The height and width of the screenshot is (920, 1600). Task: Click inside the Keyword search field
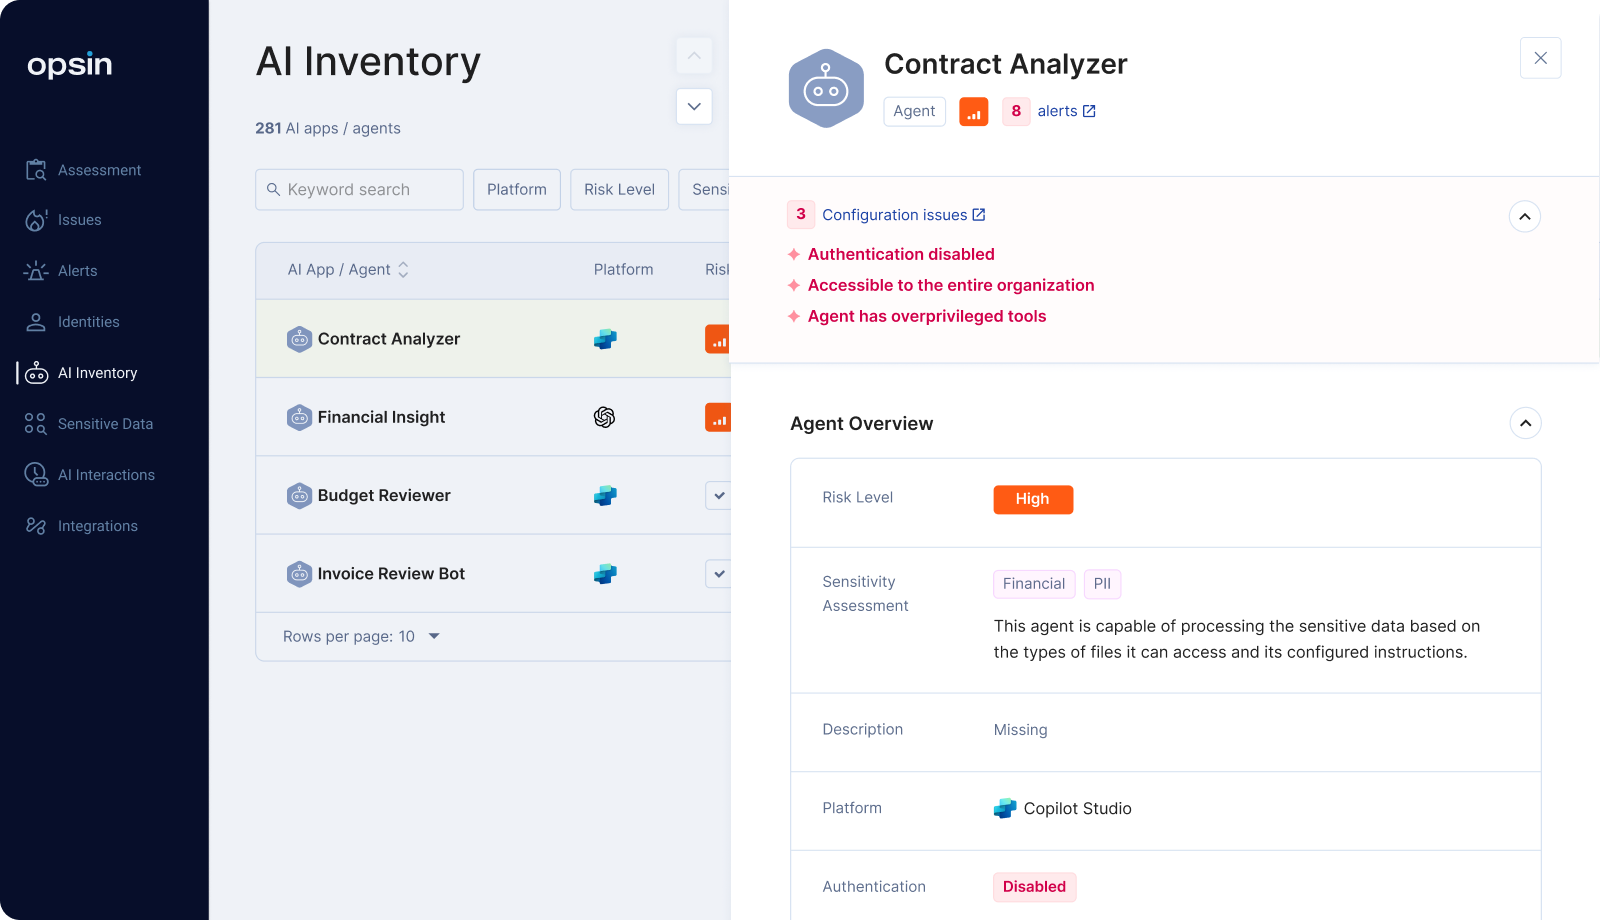[358, 189]
